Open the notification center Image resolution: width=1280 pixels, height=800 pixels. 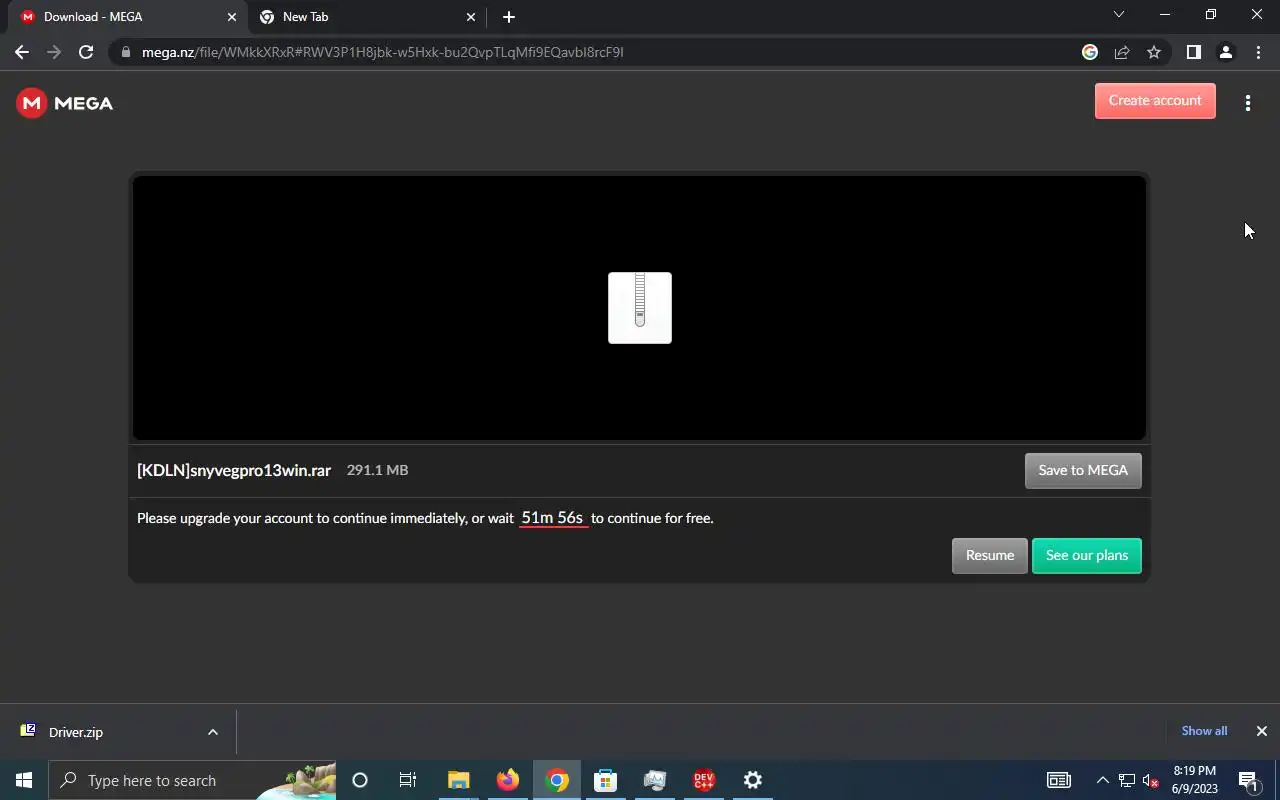[1248, 780]
